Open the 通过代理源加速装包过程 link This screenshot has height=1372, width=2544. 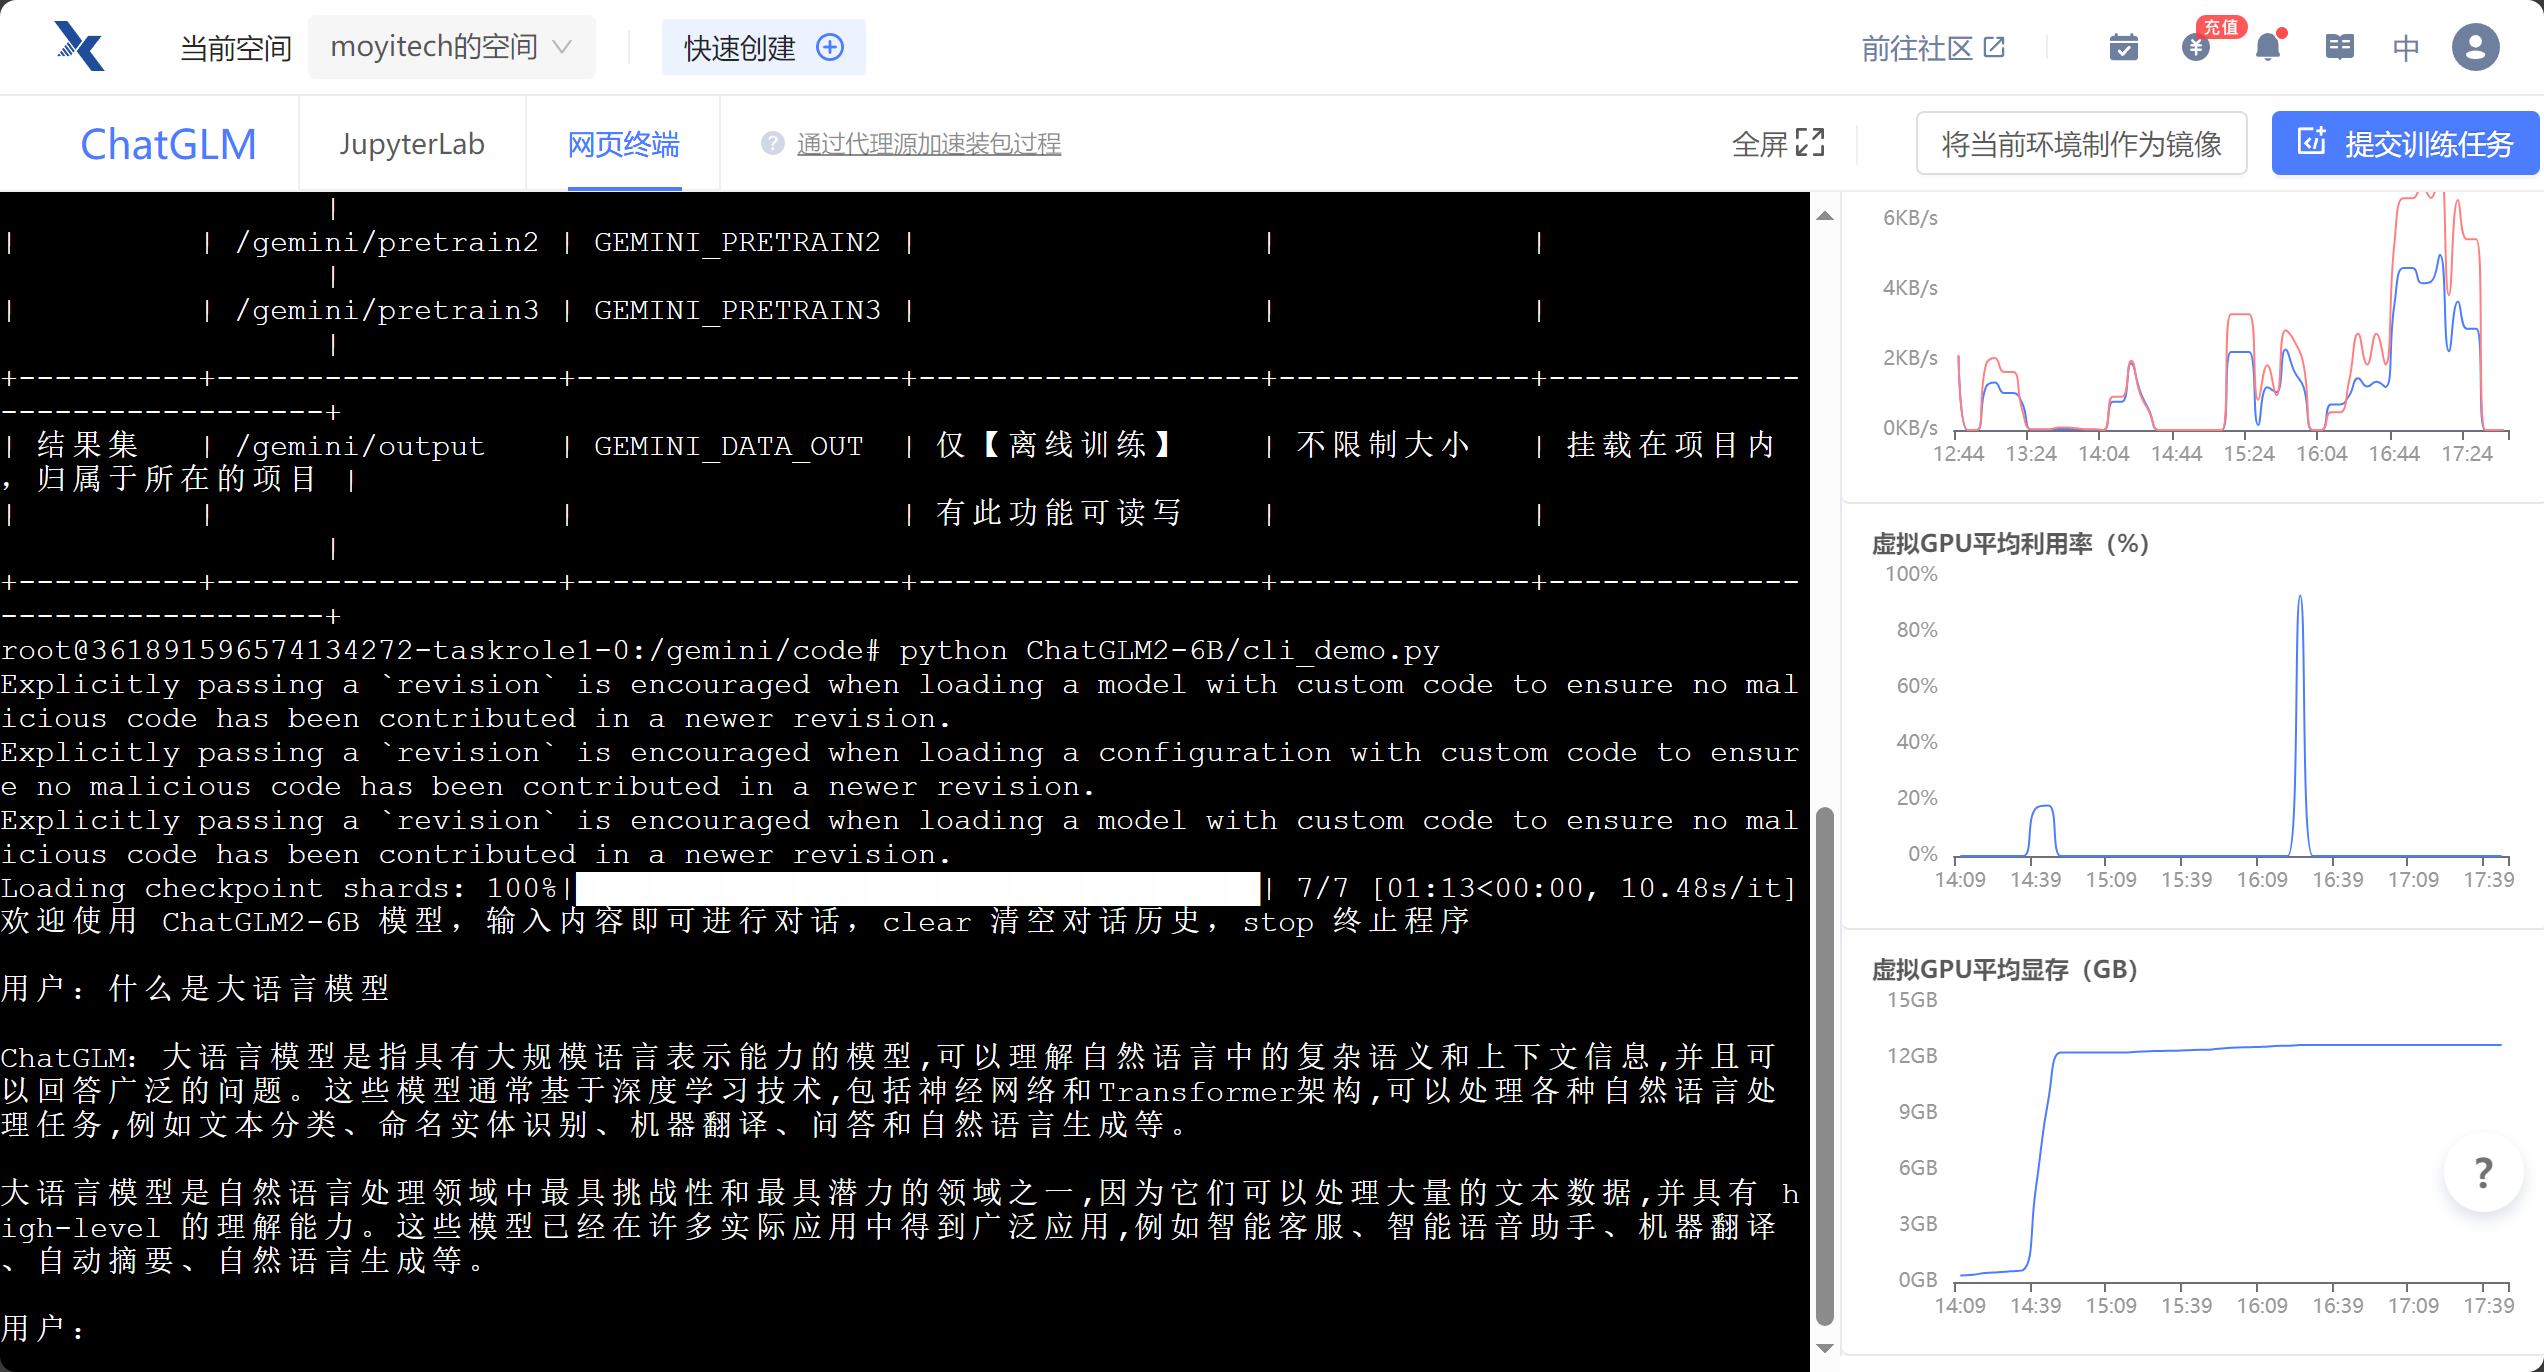[929, 144]
